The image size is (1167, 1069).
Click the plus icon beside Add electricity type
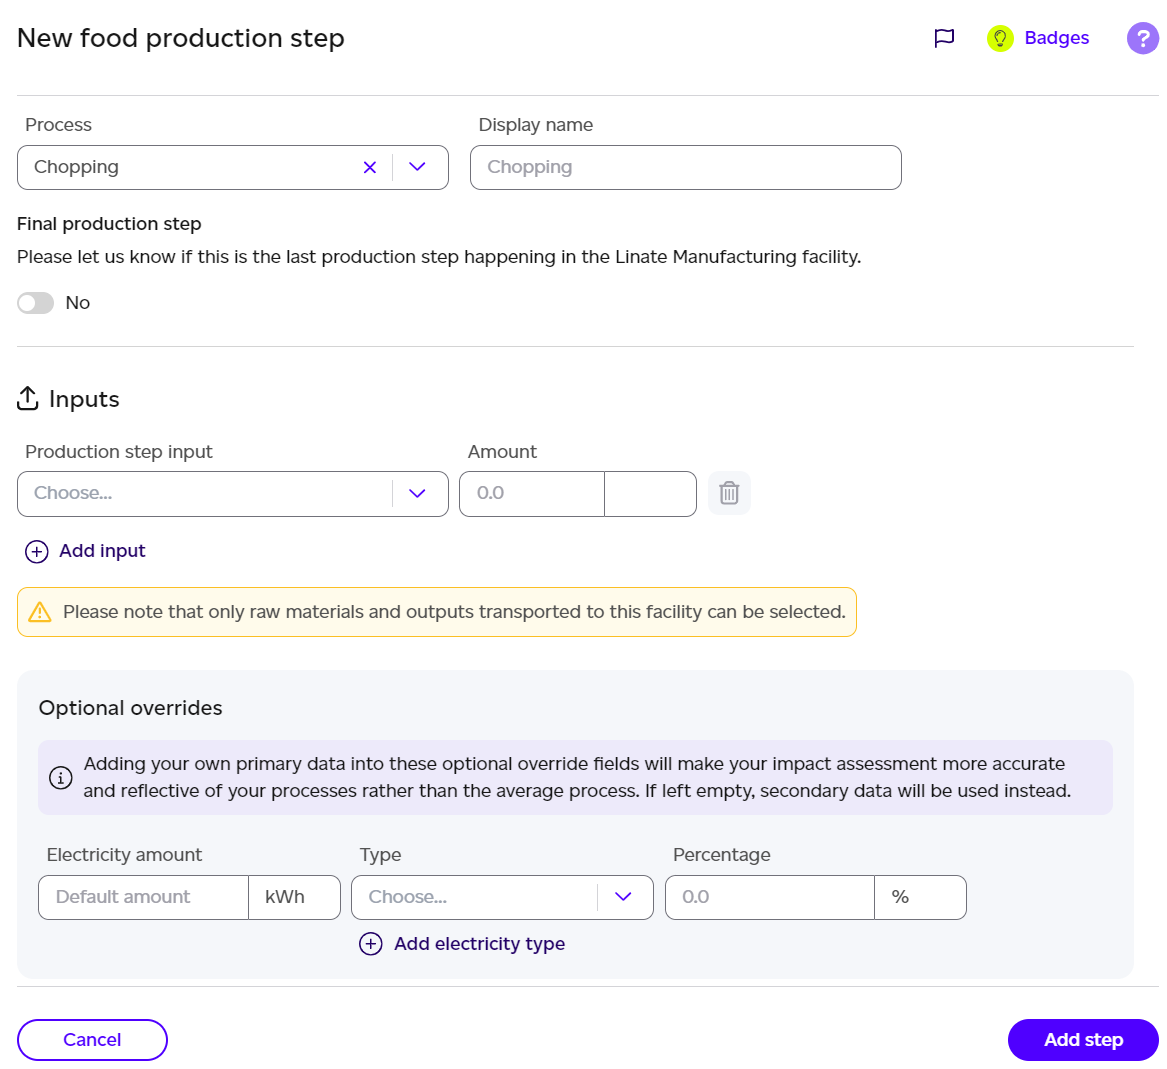coord(371,944)
